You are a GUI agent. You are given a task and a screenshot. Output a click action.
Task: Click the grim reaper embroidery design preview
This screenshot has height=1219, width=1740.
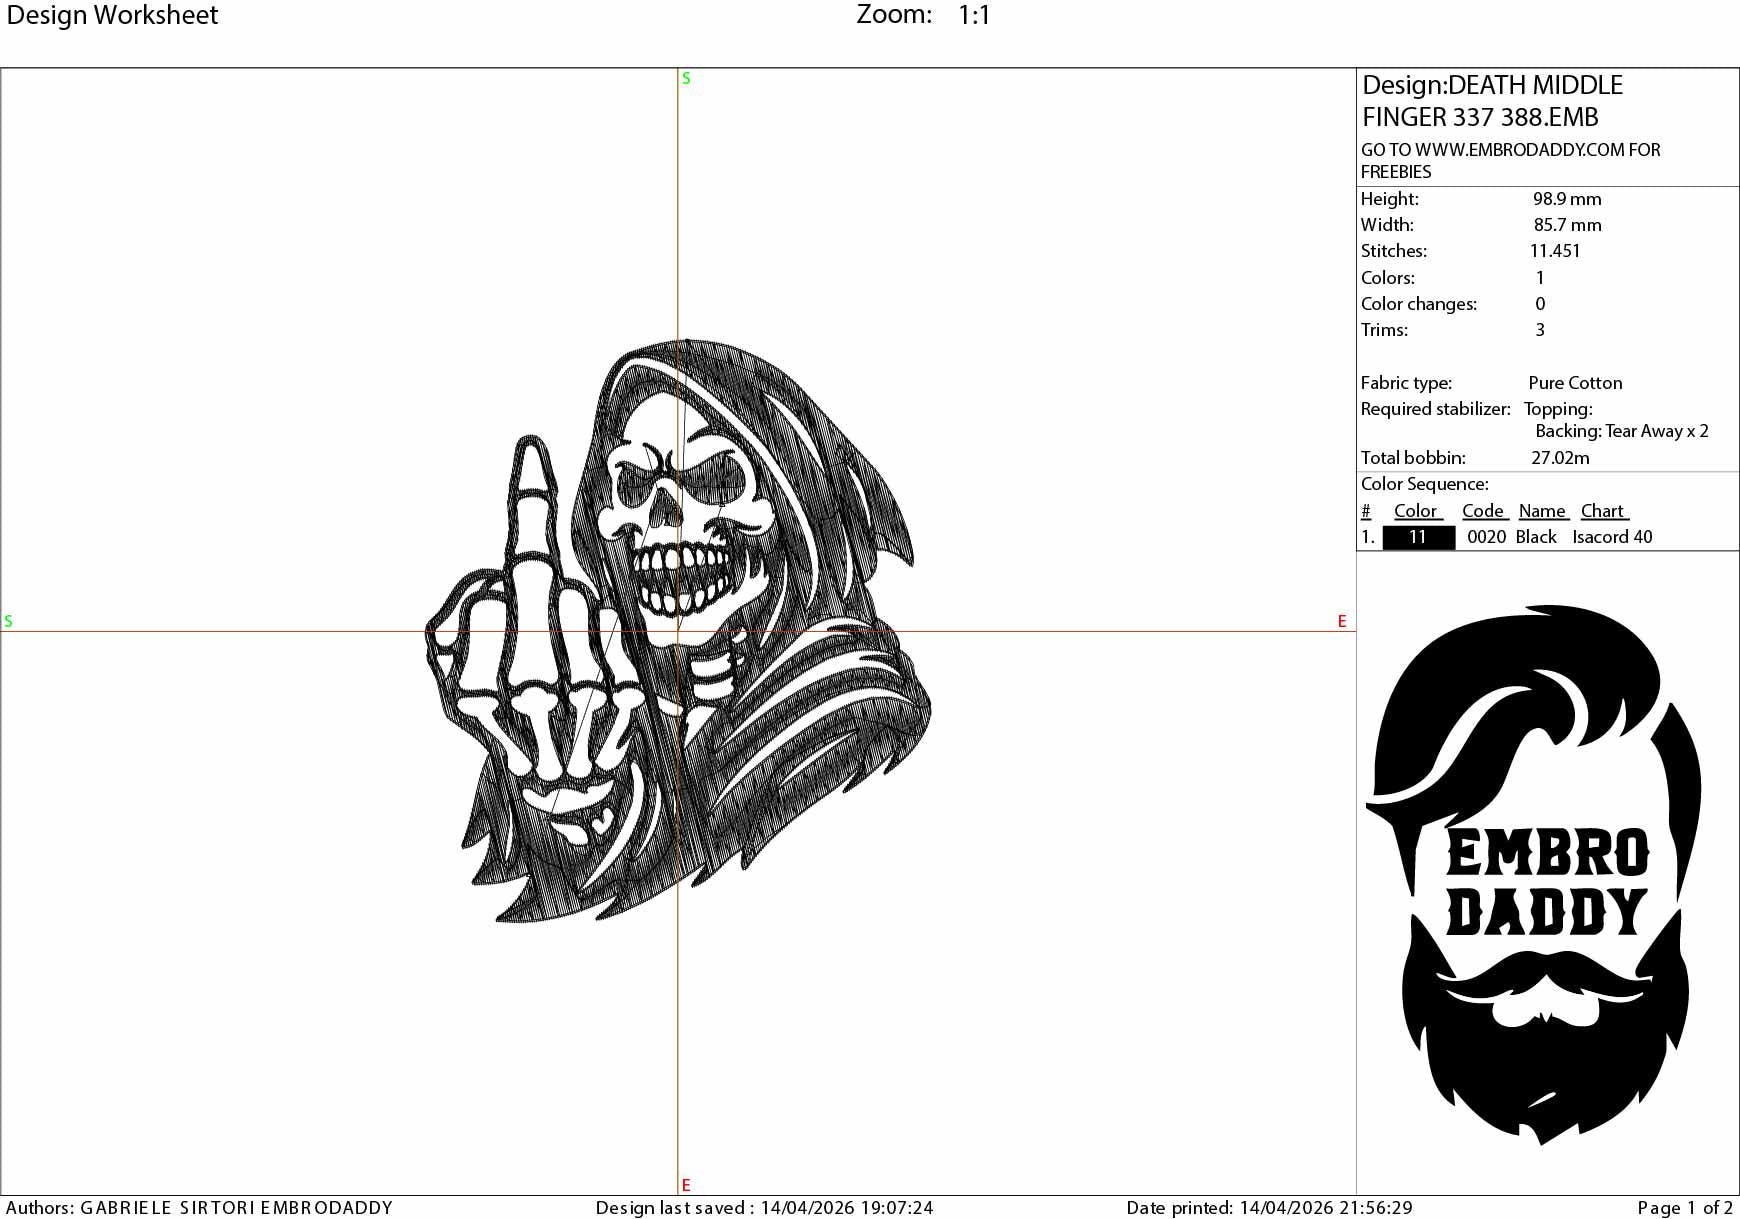click(x=678, y=630)
